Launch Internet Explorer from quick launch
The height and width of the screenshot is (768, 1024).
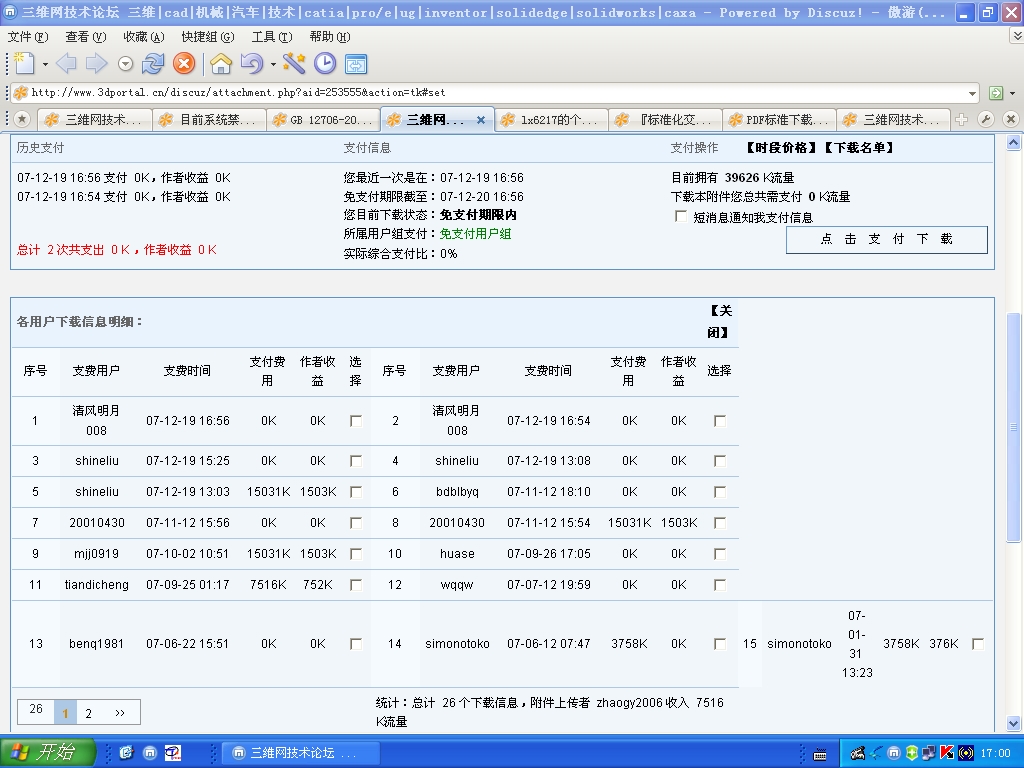pos(126,752)
